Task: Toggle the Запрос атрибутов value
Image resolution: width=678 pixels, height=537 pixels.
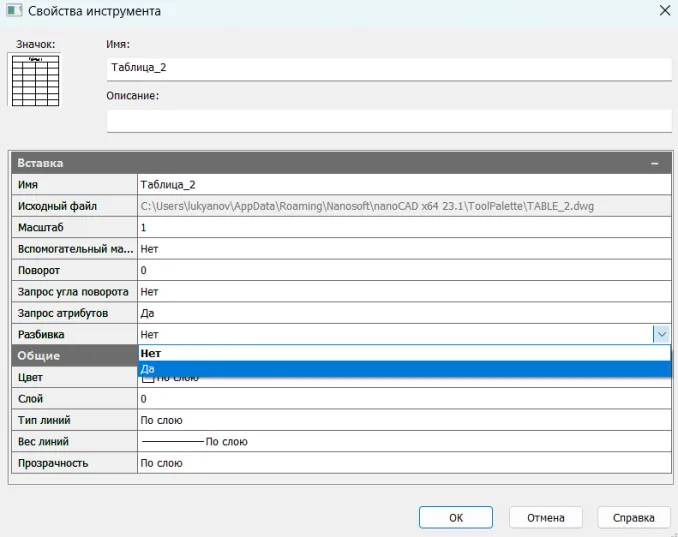Action: tap(403, 313)
